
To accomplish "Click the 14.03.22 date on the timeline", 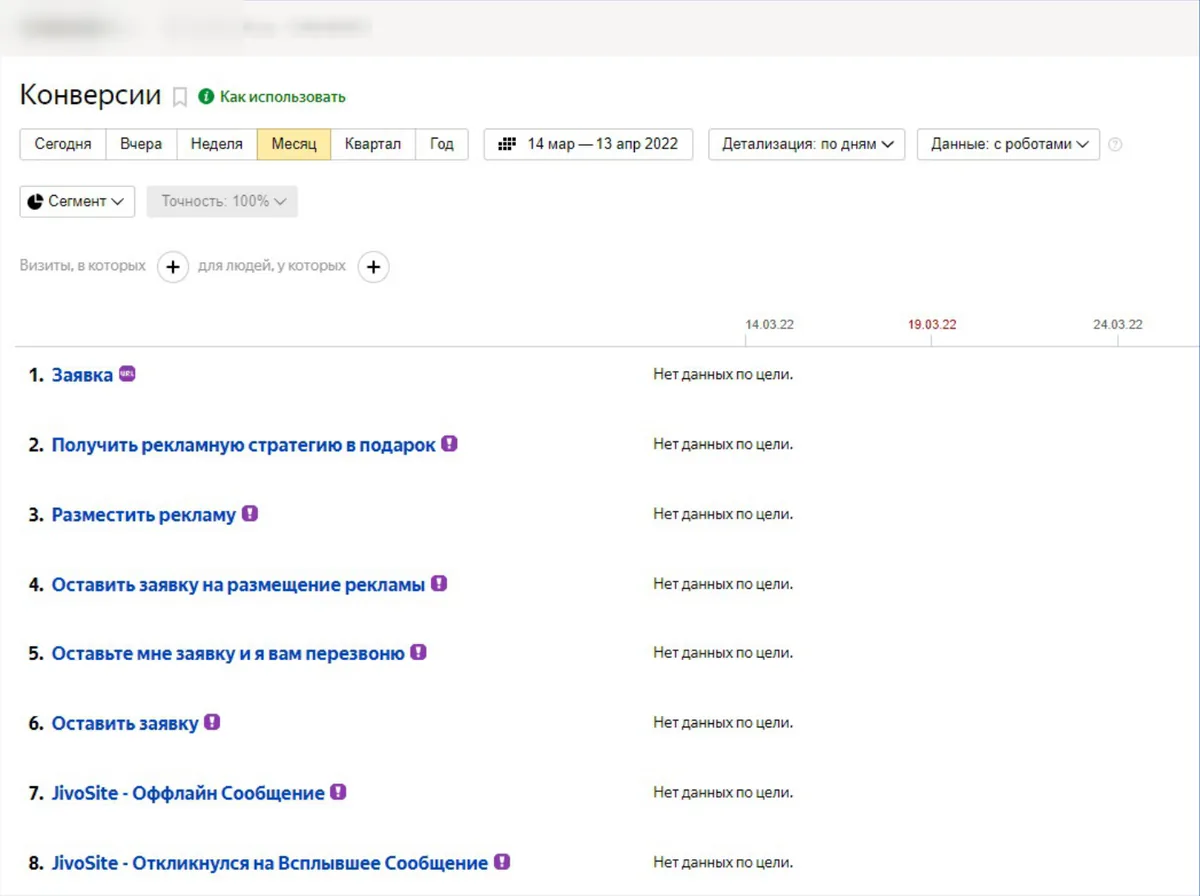I will tap(770, 325).
